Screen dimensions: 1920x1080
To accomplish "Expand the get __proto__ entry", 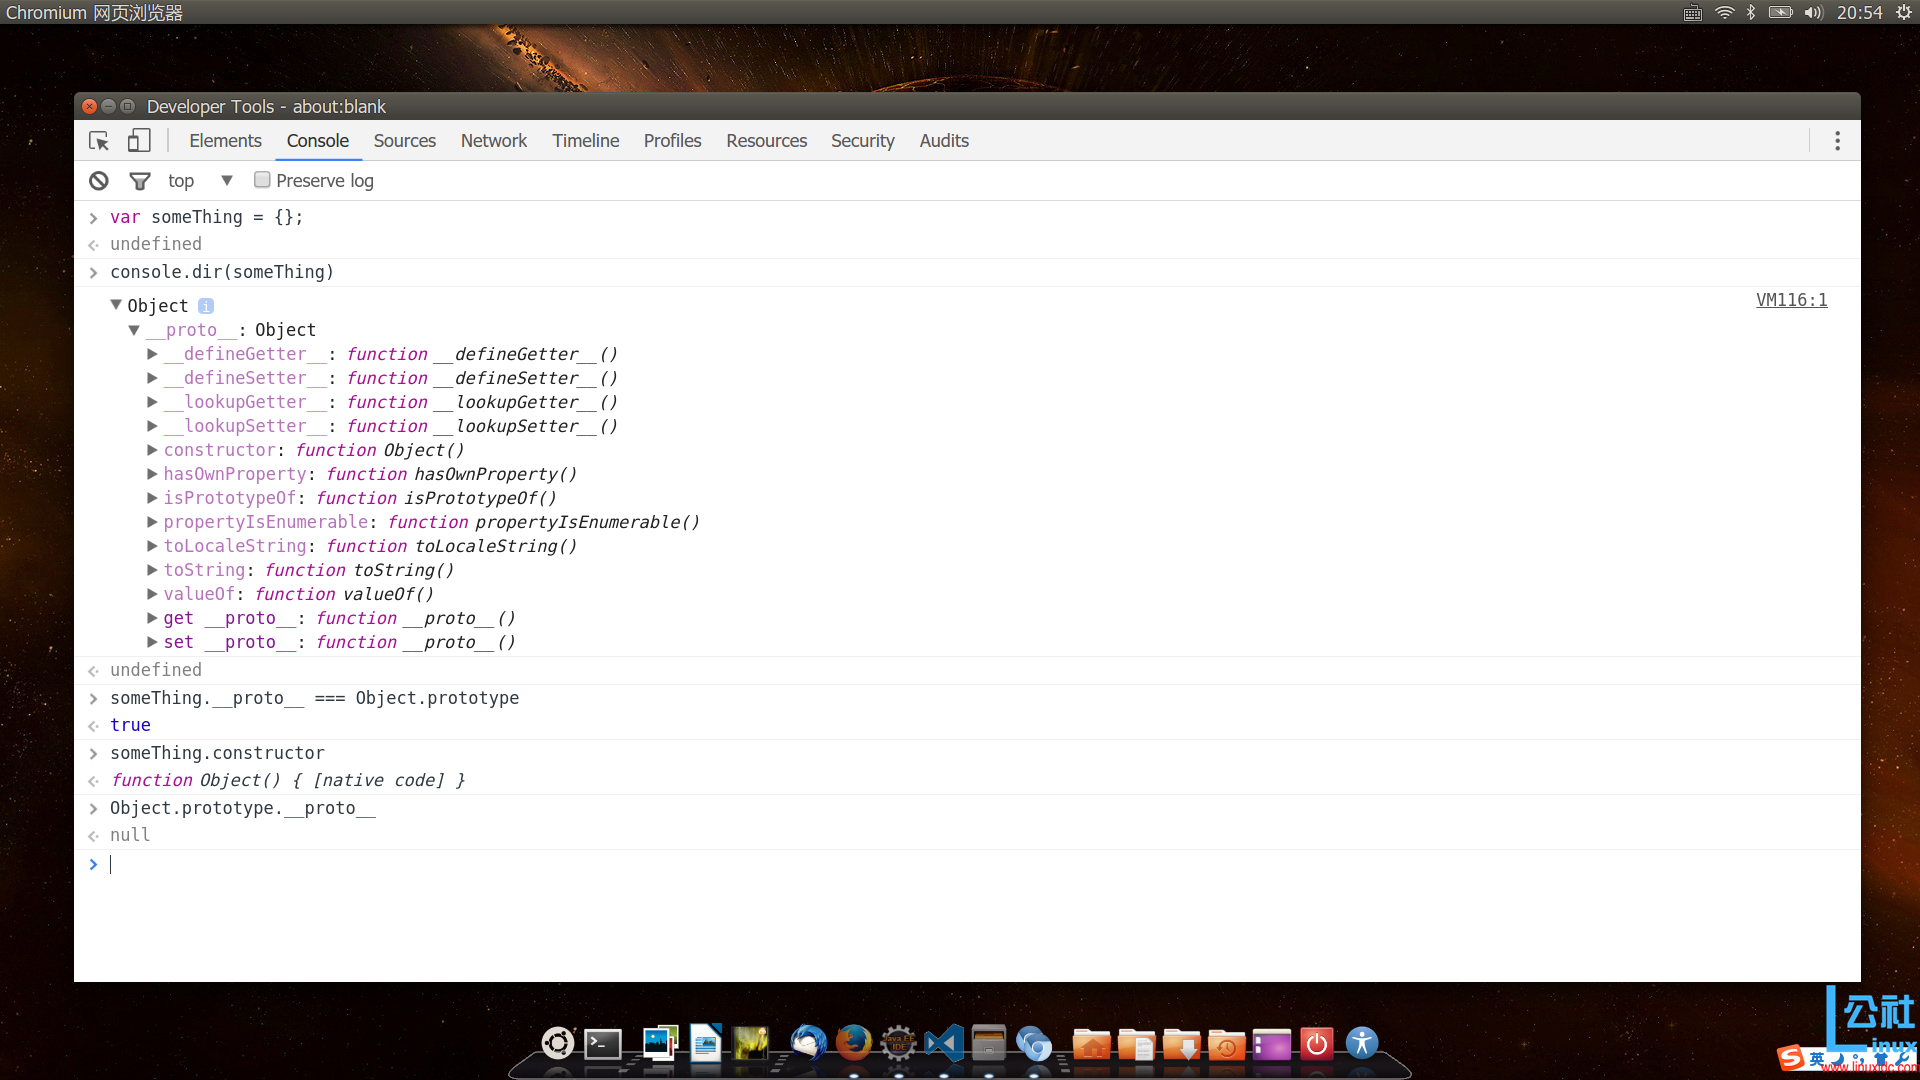I will pos(152,618).
